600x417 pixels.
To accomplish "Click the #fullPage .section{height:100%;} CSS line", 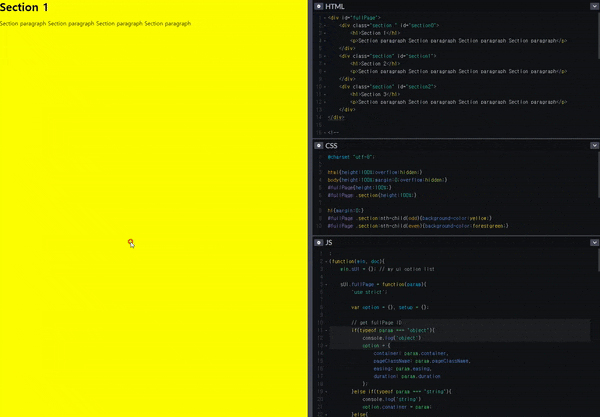I will [x=372, y=195].
